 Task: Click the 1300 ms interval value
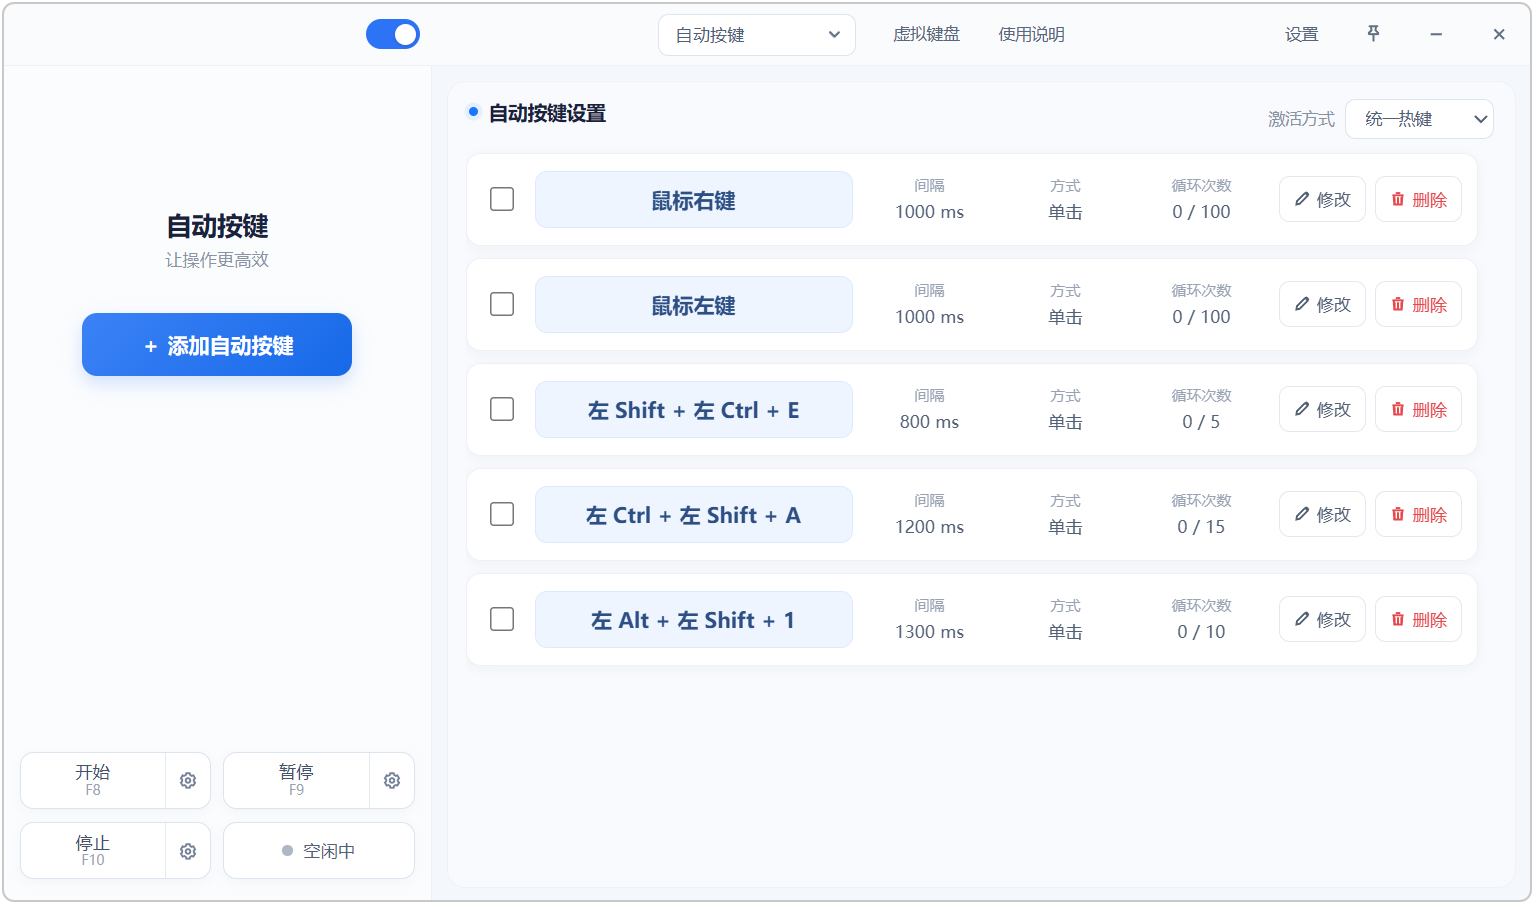pyautogui.click(x=929, y=632)
